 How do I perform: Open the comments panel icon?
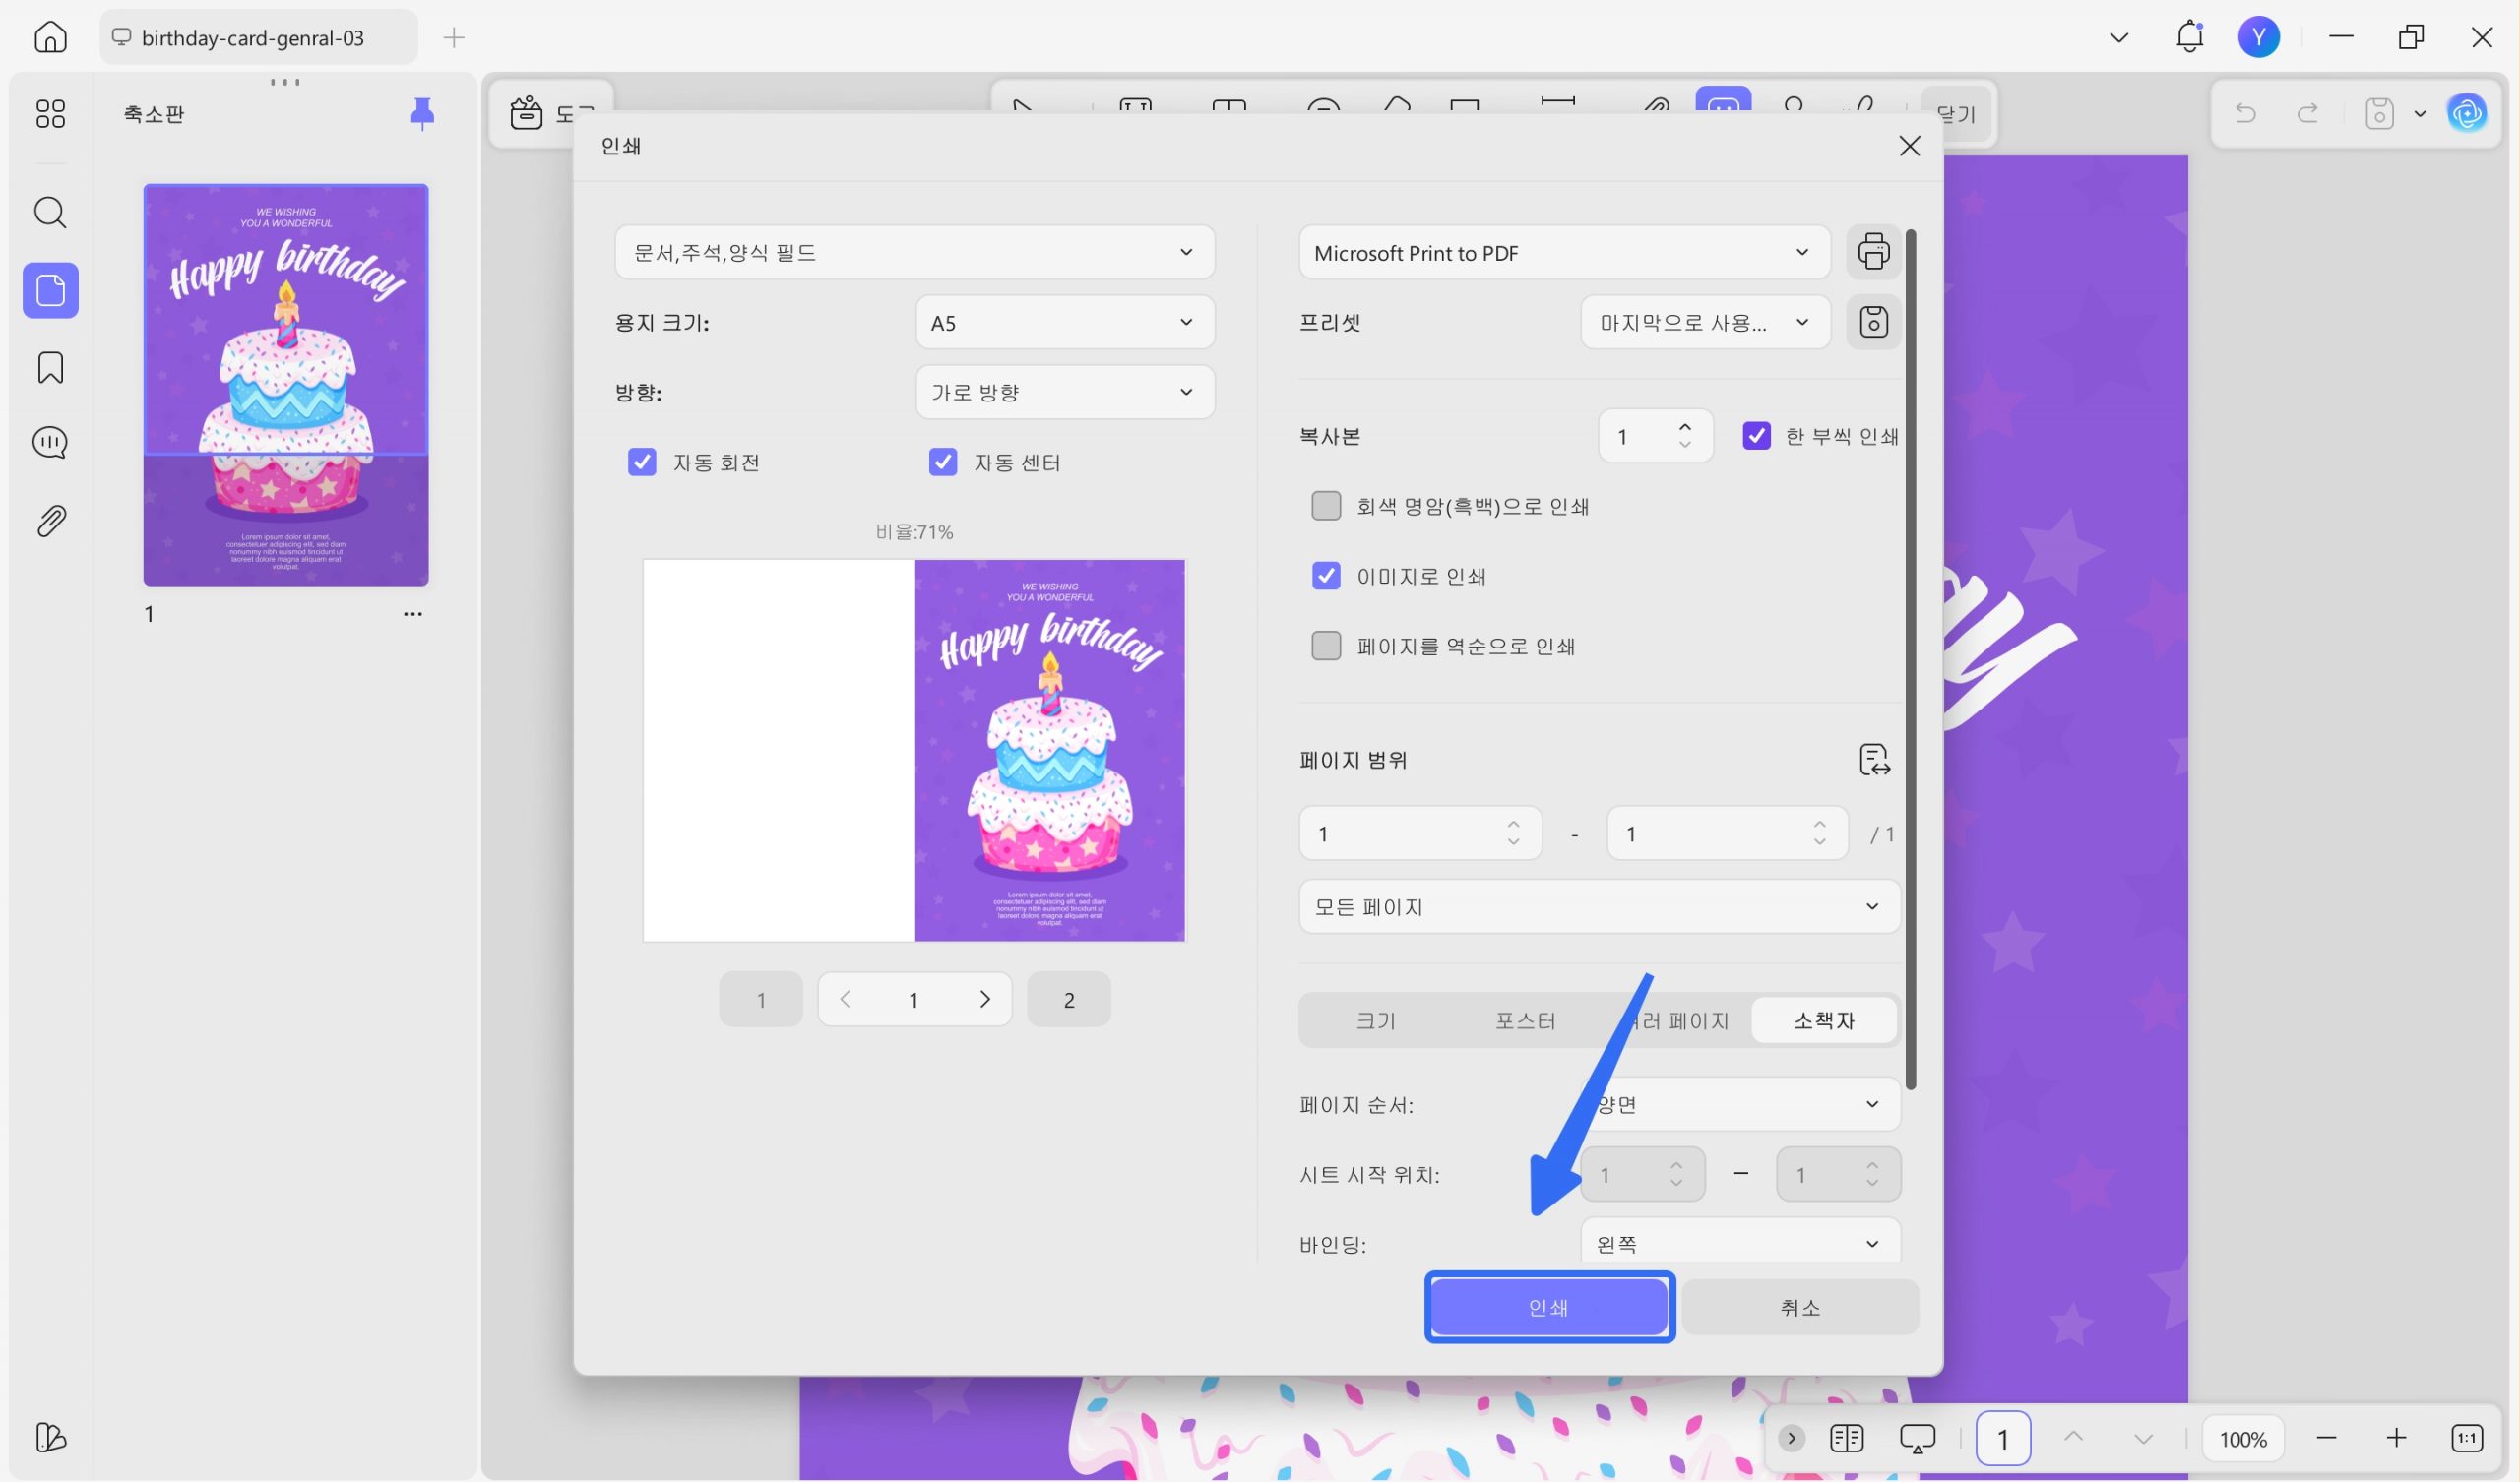point(50,442)
